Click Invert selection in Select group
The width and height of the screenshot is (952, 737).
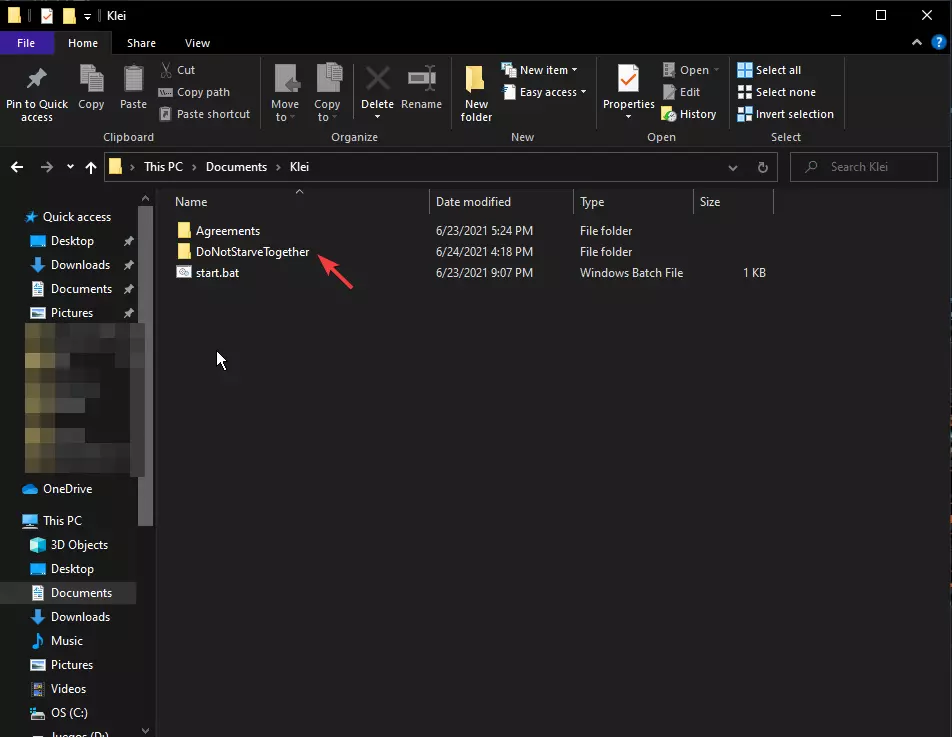pos(785,114)
